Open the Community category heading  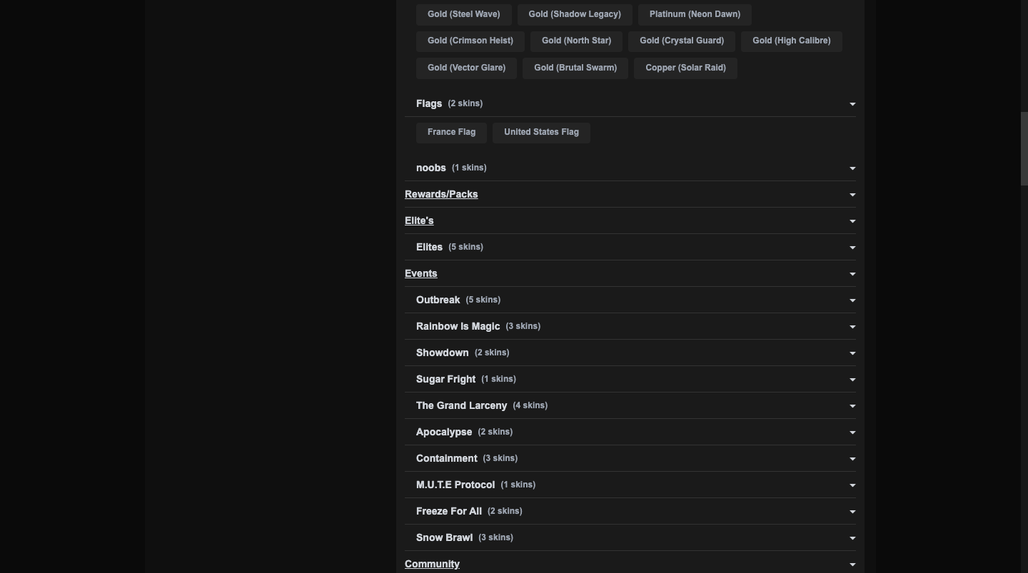coord(432,564)
